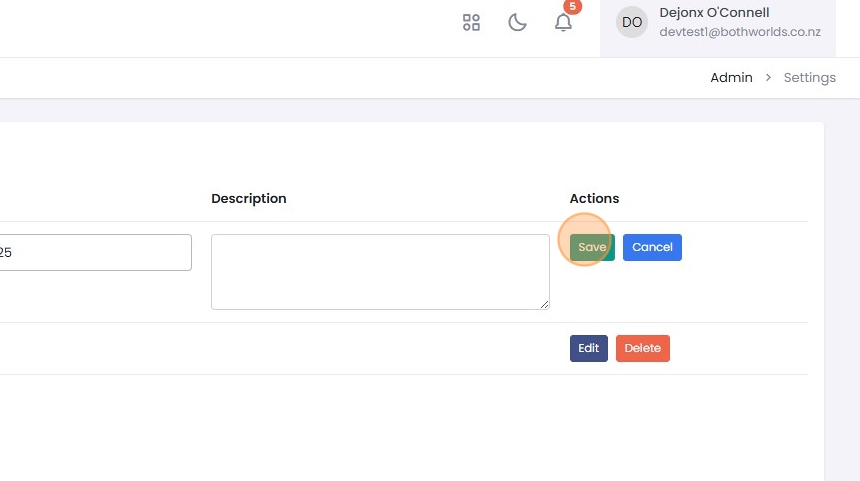The height and width of the screenshot is (481, 860).
Task: Open the apps grid menu icon
Action: pos(471,22)
